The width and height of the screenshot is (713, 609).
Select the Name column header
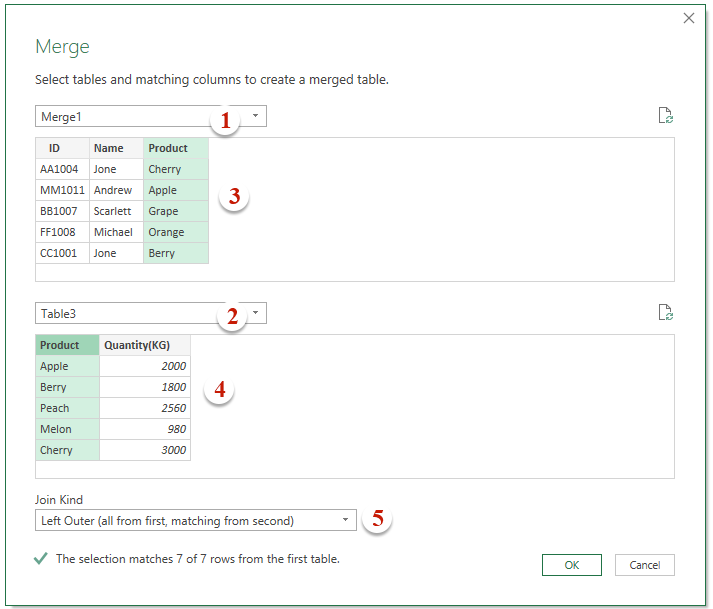coord(108,148)
